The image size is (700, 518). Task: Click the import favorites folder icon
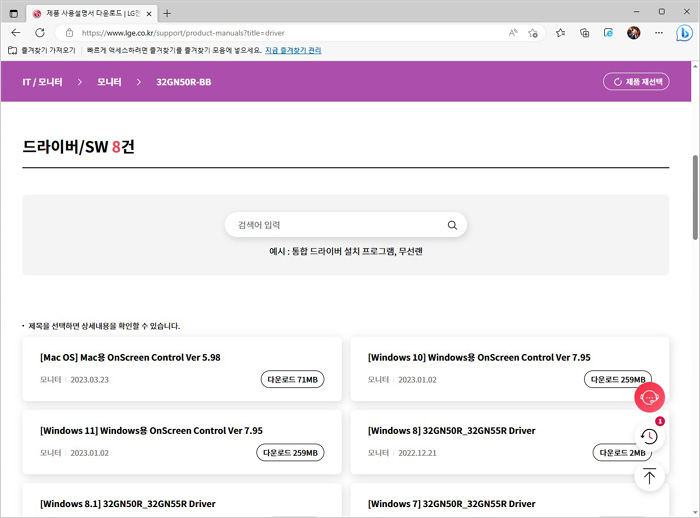click(12, 50)
